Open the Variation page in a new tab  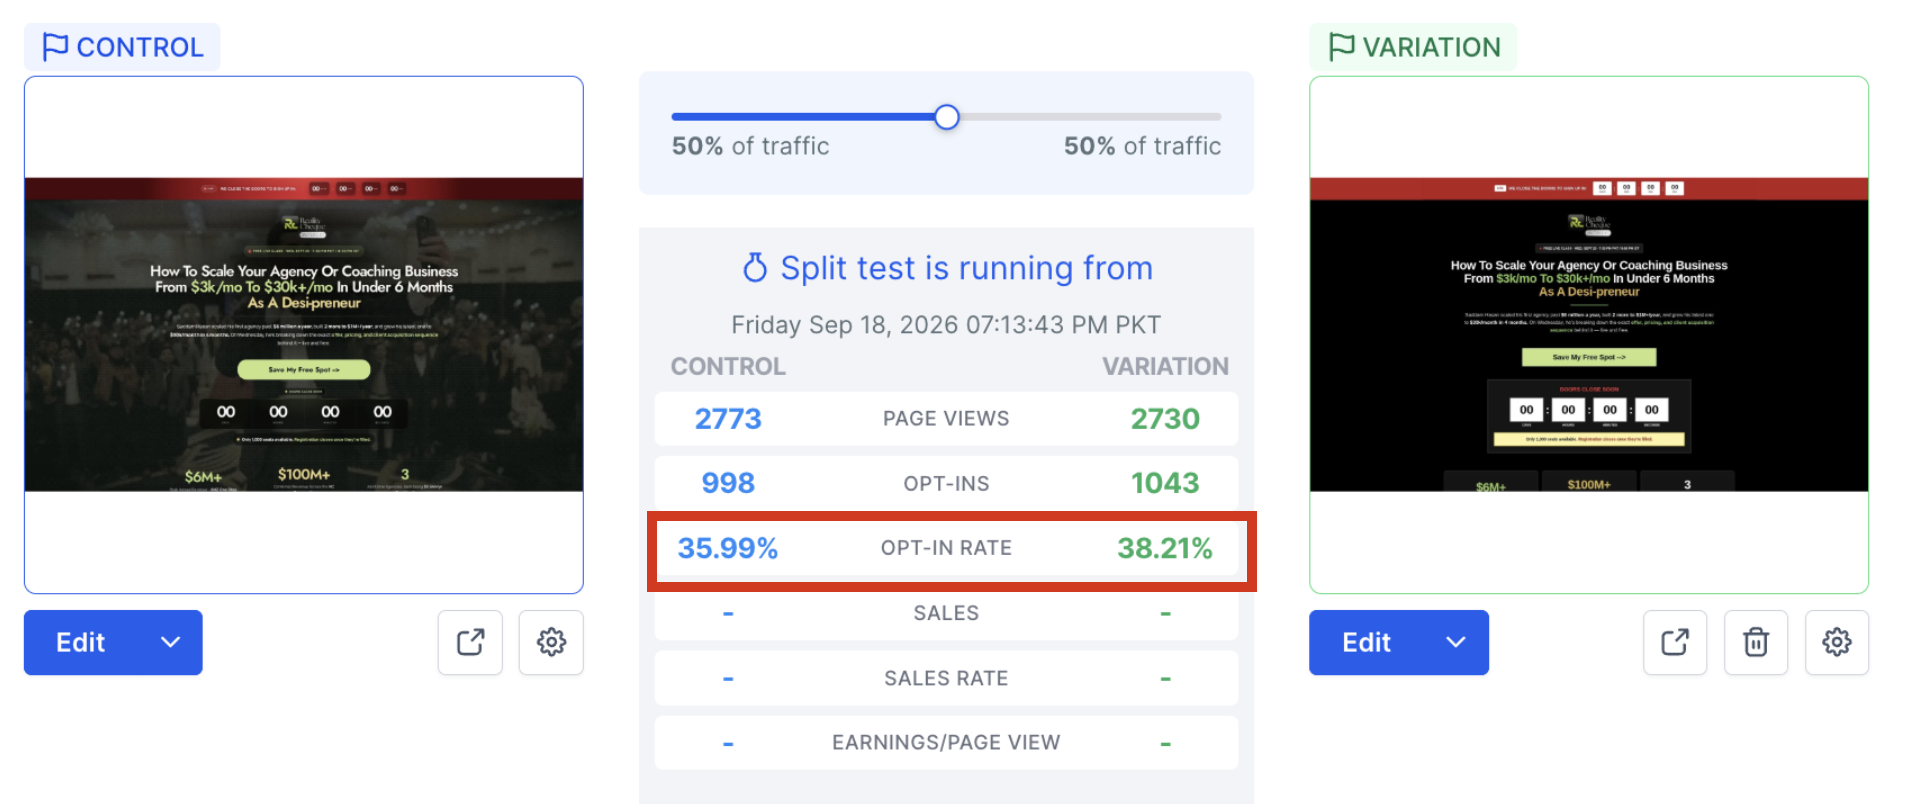[x=1675, y=642]
